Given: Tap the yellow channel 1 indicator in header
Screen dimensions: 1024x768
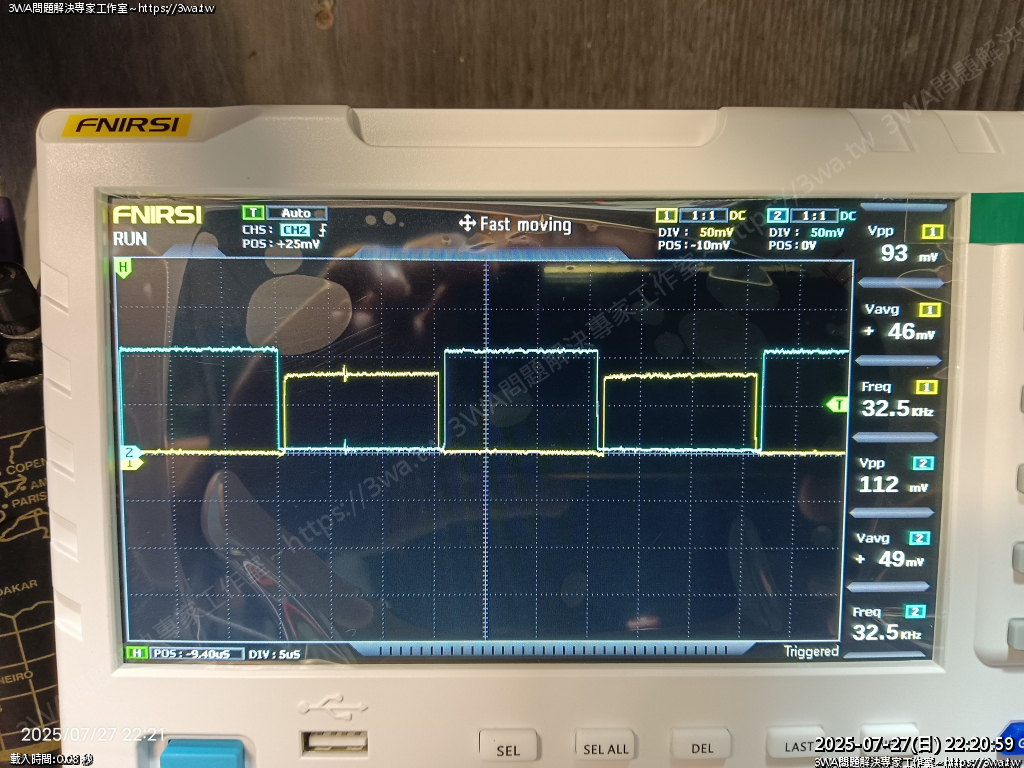Looking at the screenshot, I should point(666,216).
